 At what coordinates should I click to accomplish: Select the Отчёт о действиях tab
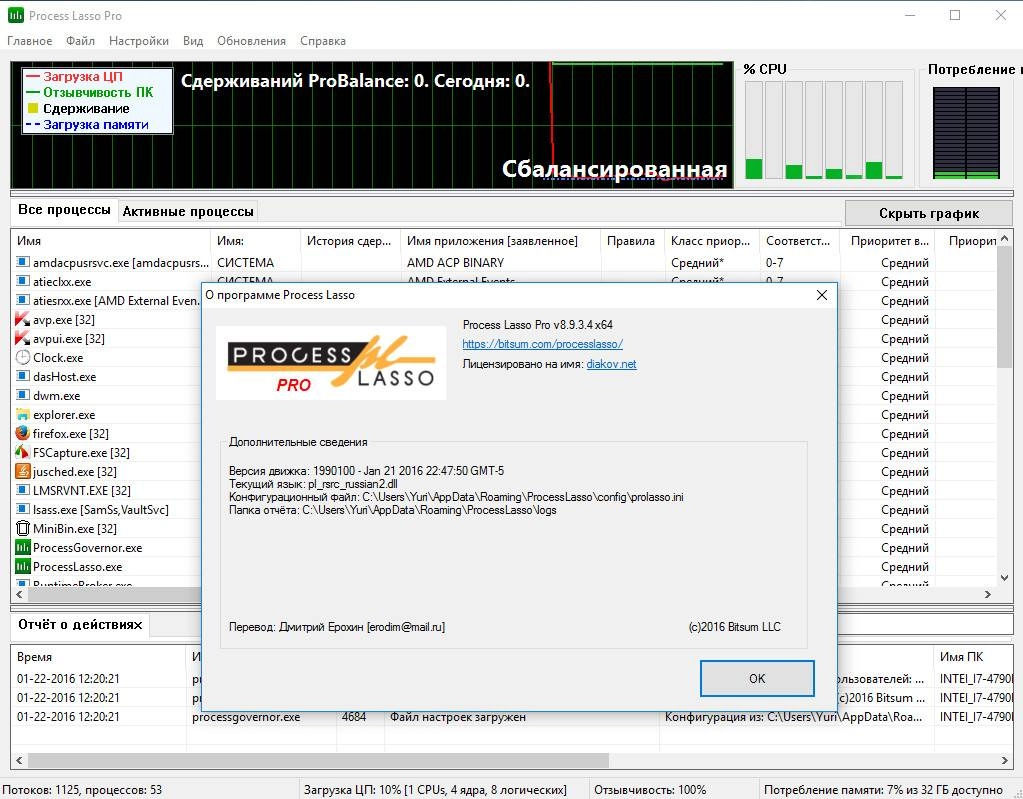[80, 624]
